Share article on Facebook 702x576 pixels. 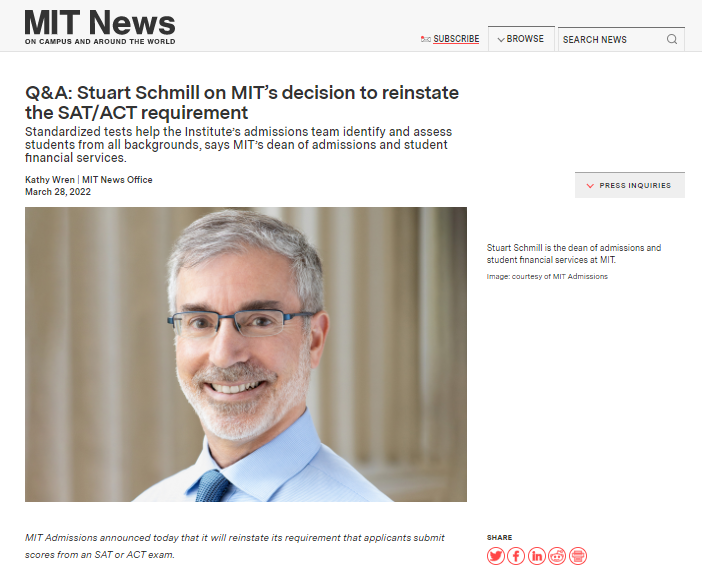tap(516, 556)
